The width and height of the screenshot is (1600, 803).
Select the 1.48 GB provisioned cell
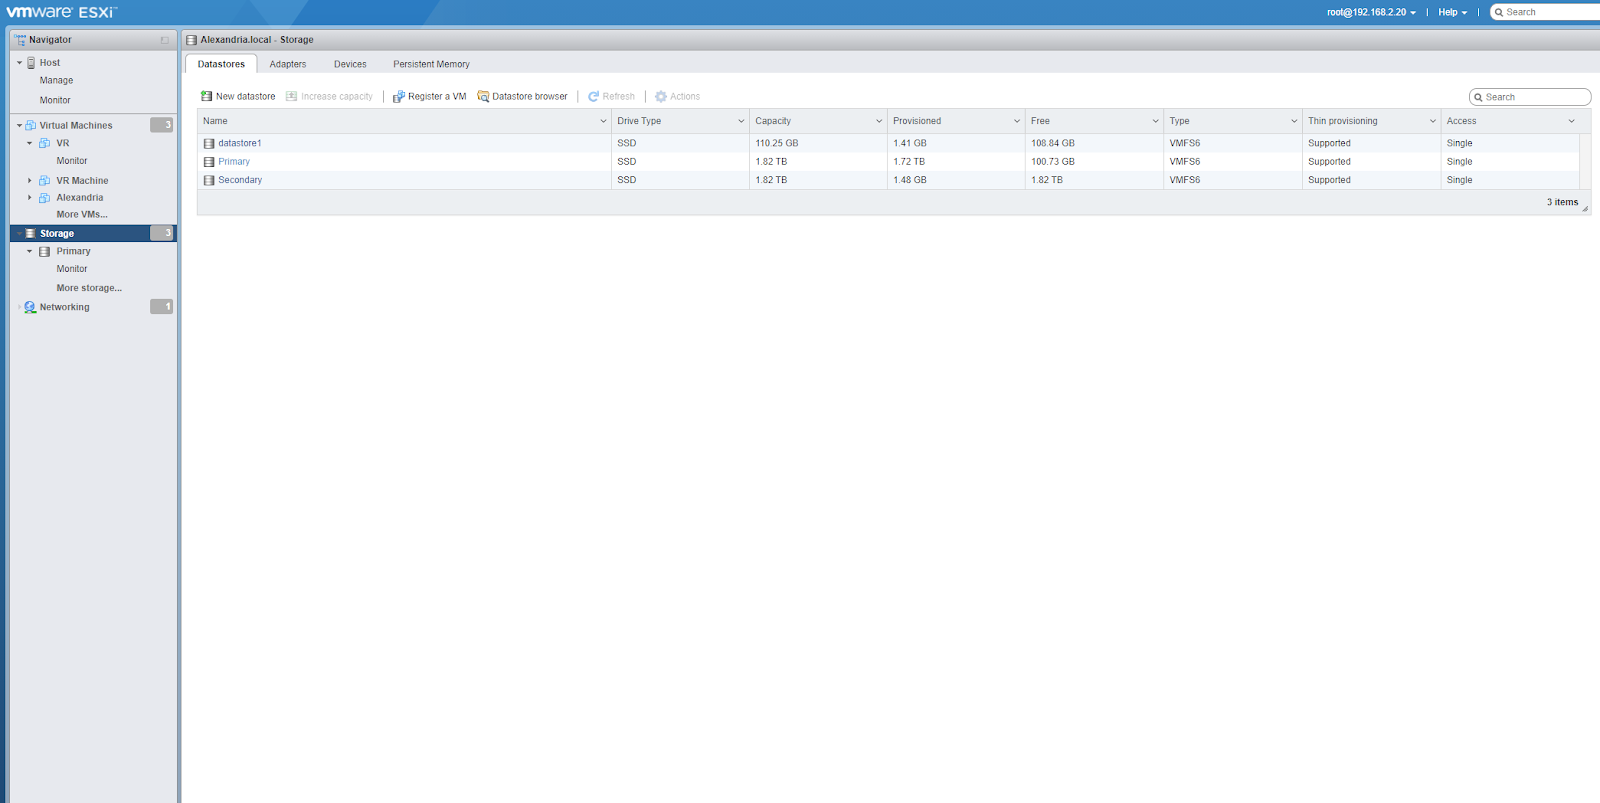[956, 180]
